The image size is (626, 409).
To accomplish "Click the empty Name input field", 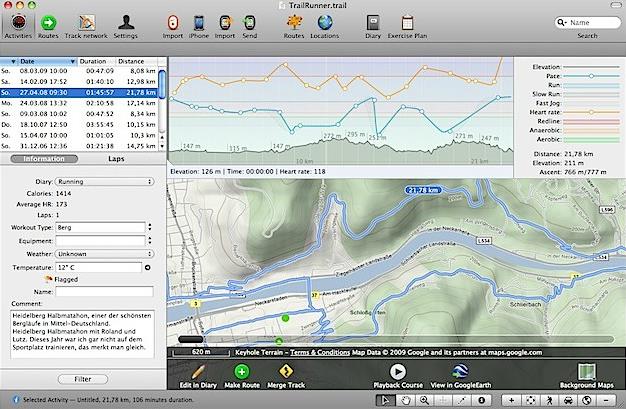I will point(104,292).
